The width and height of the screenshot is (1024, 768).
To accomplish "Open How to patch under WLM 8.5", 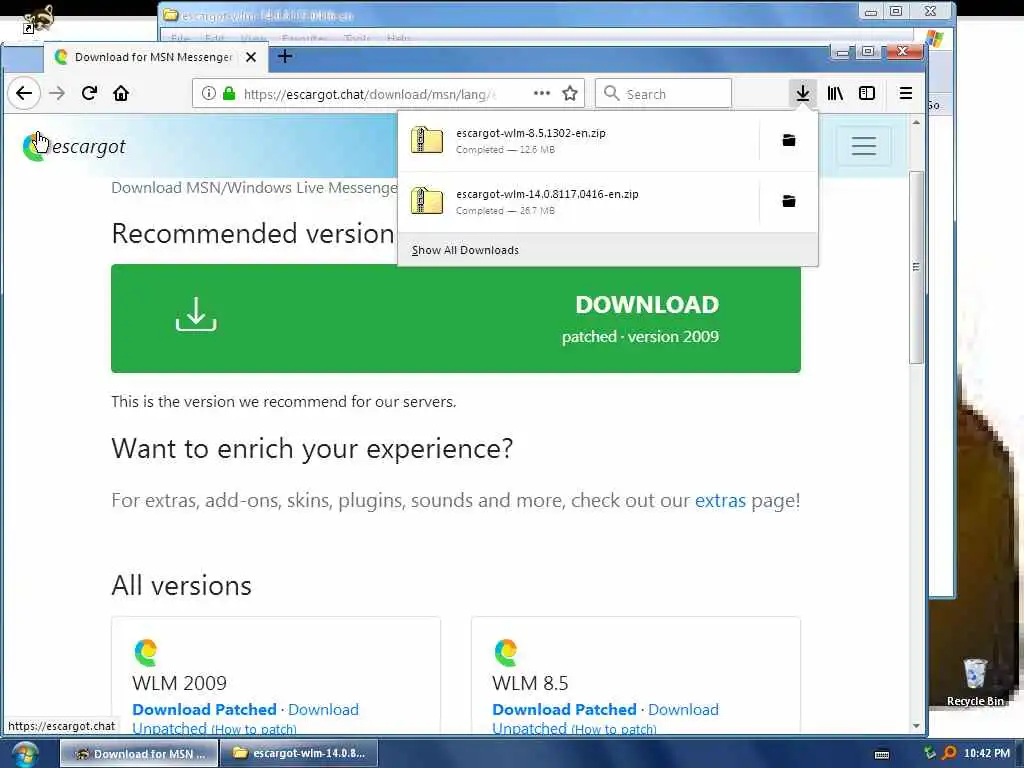I will [614, 729].
